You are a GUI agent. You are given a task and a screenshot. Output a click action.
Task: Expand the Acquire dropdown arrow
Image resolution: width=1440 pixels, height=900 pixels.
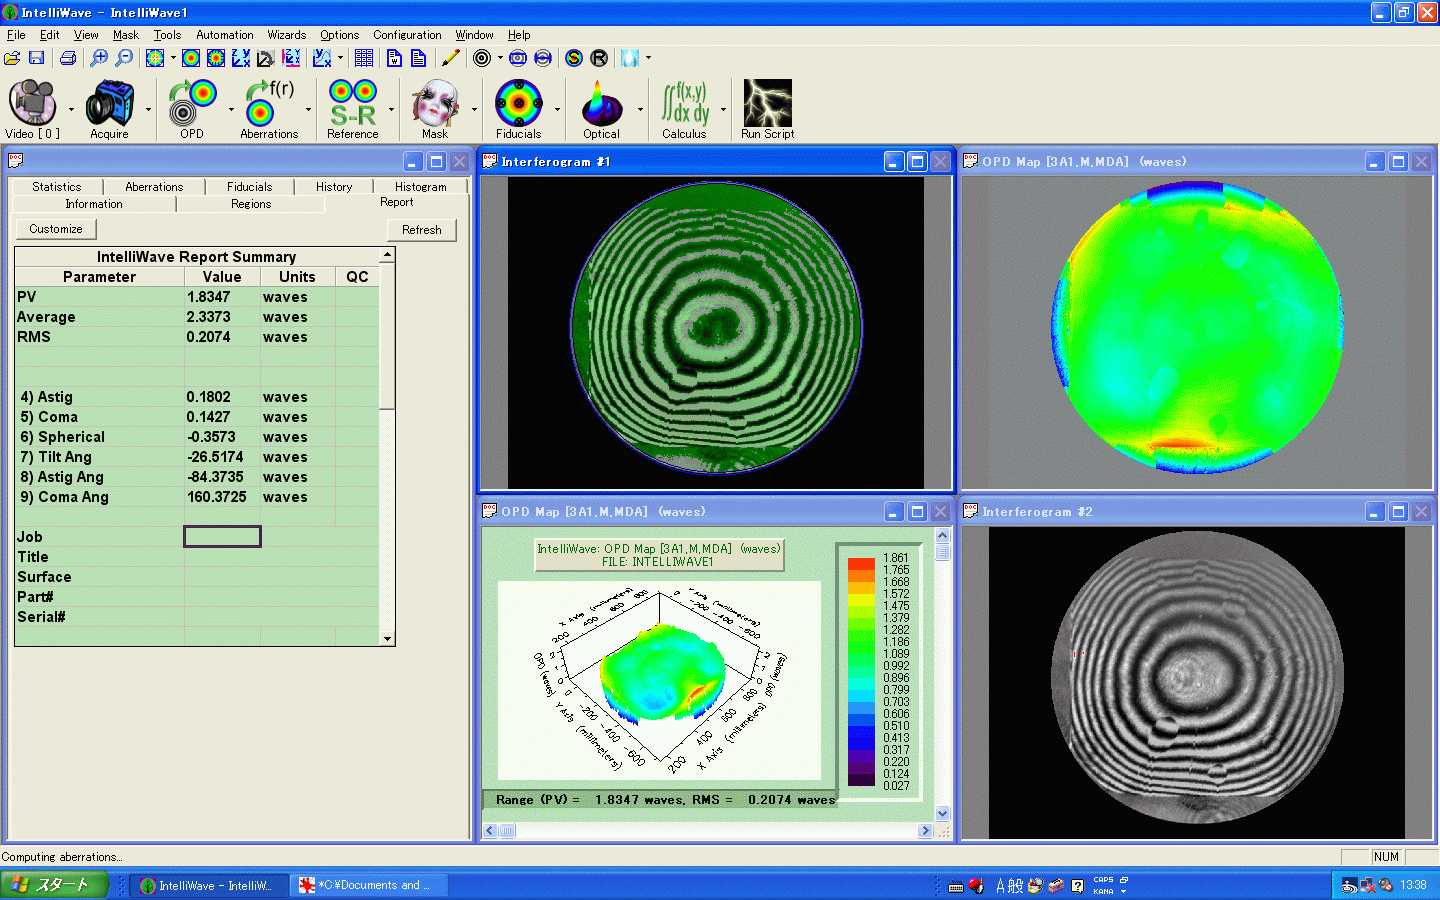pos(148,109)
